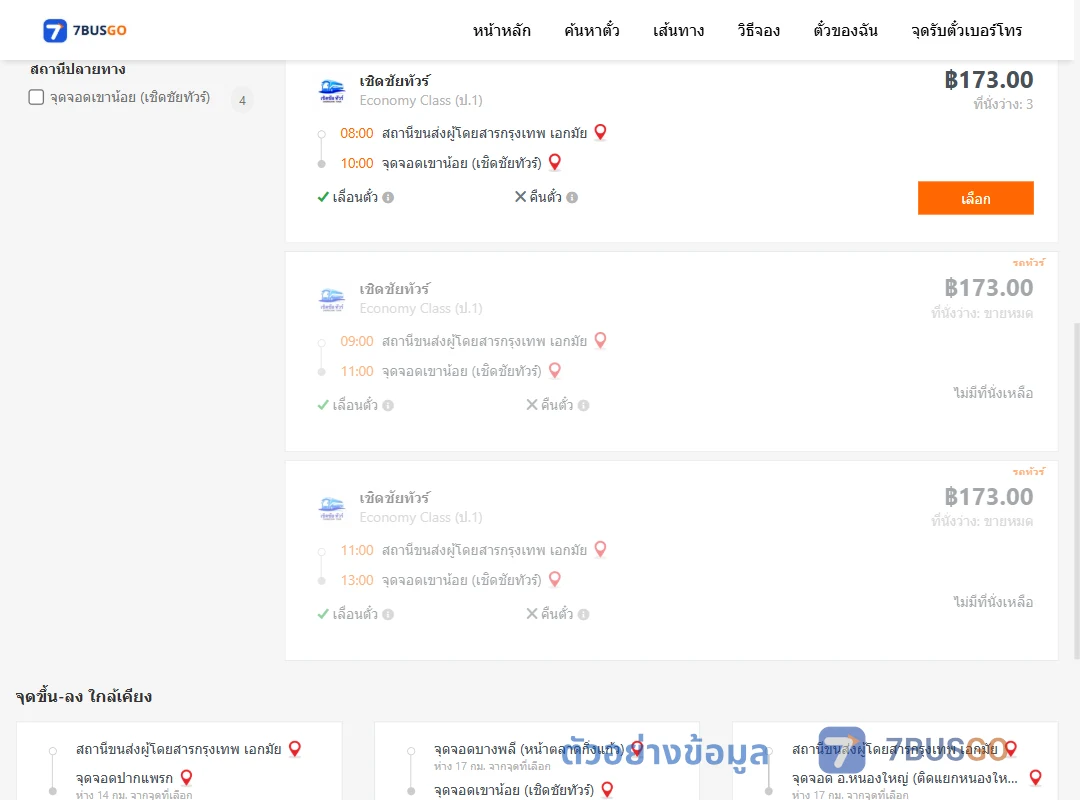Open ค้นหาตั๋ว in the top navigation
1080x800 pixels.
tap(592, 30)
